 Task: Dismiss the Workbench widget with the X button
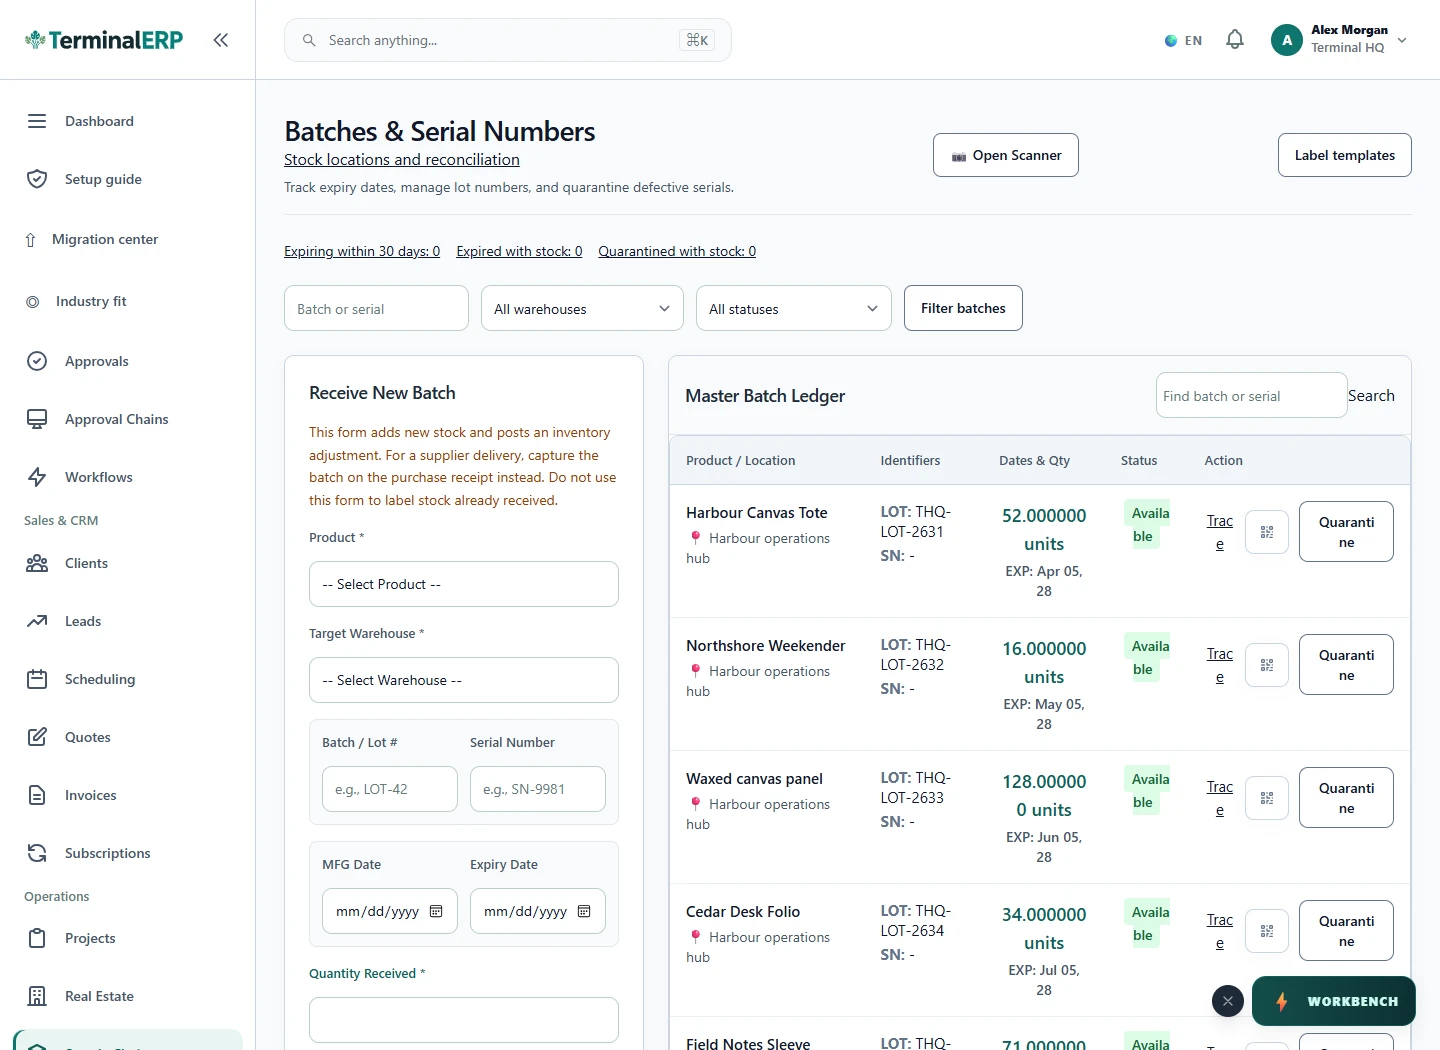[1228, 1001]
